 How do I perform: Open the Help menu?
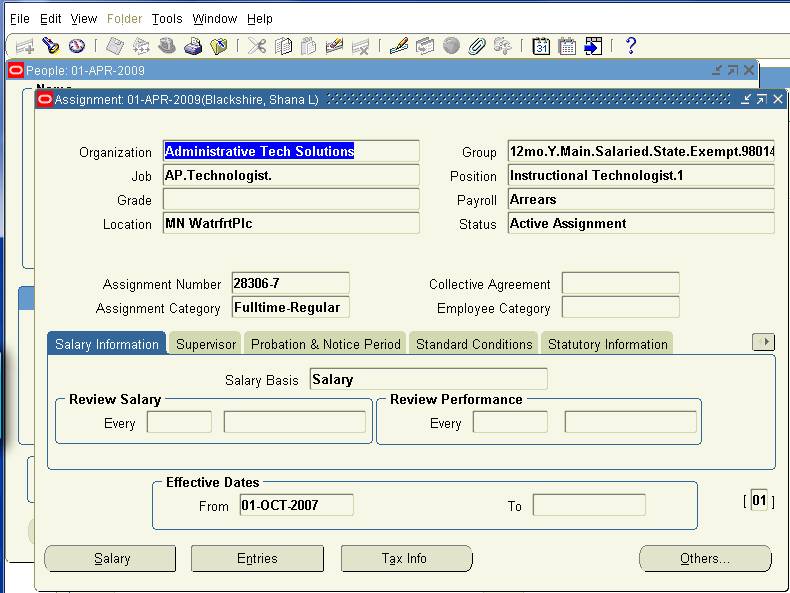coord(259,19)
